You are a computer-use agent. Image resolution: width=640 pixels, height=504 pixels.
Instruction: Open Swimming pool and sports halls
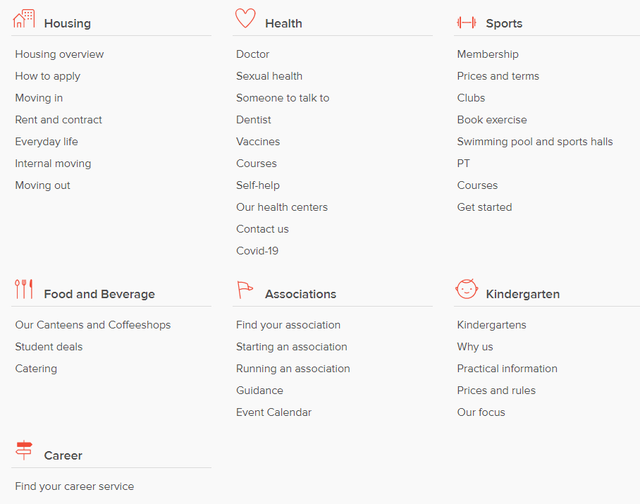(x=535, y=142)
